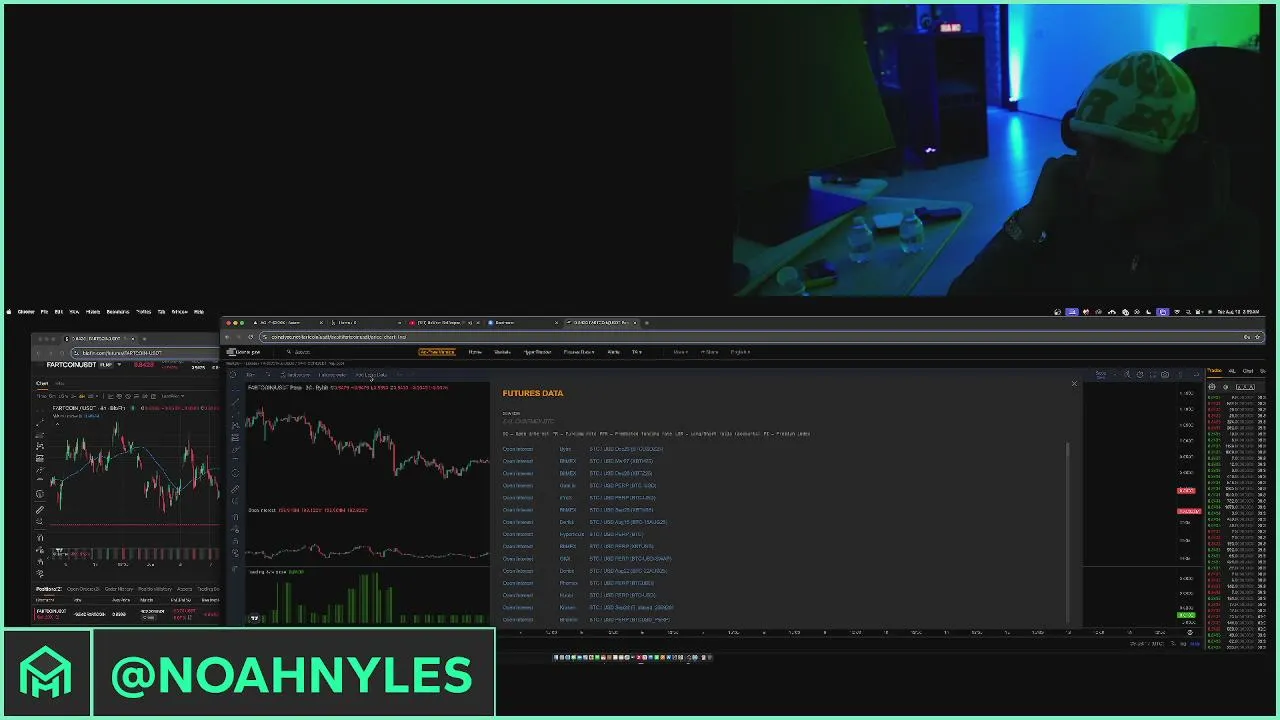Open the Position History tab in the left window
Screen dimensions: 1280x720
tap(155, 589)
